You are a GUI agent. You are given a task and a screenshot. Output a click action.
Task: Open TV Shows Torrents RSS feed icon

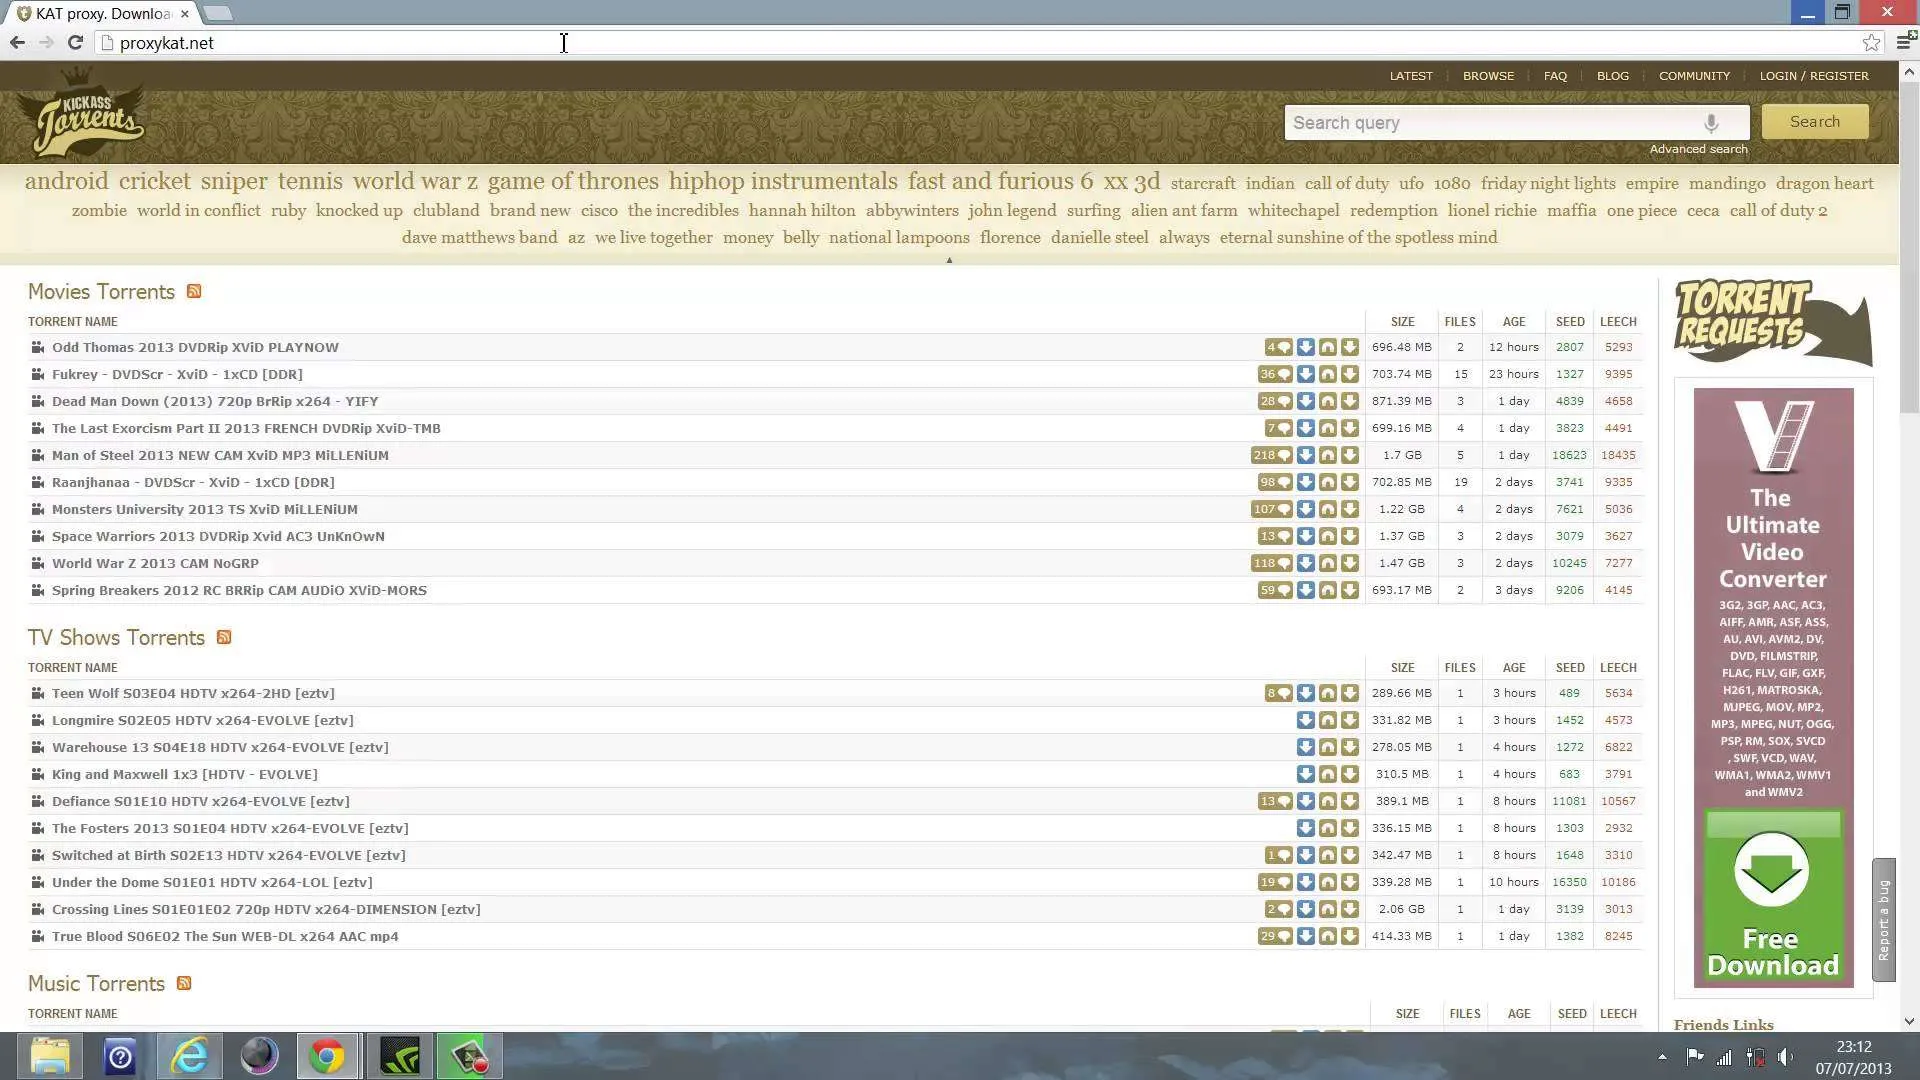coord(224,637)
